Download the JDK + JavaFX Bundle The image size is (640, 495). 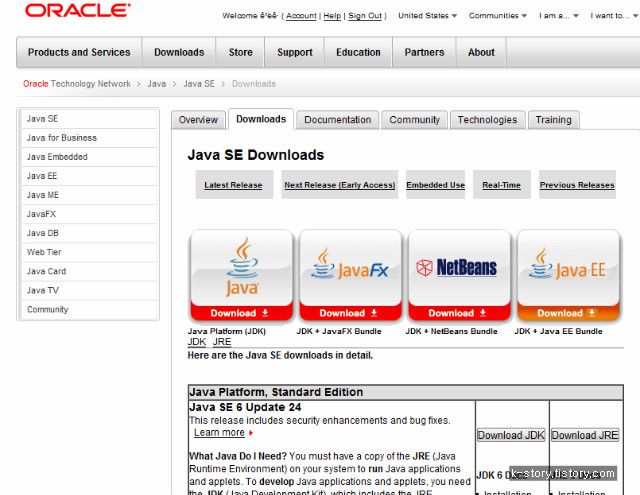pyautogui.click(x=350, y=313)
